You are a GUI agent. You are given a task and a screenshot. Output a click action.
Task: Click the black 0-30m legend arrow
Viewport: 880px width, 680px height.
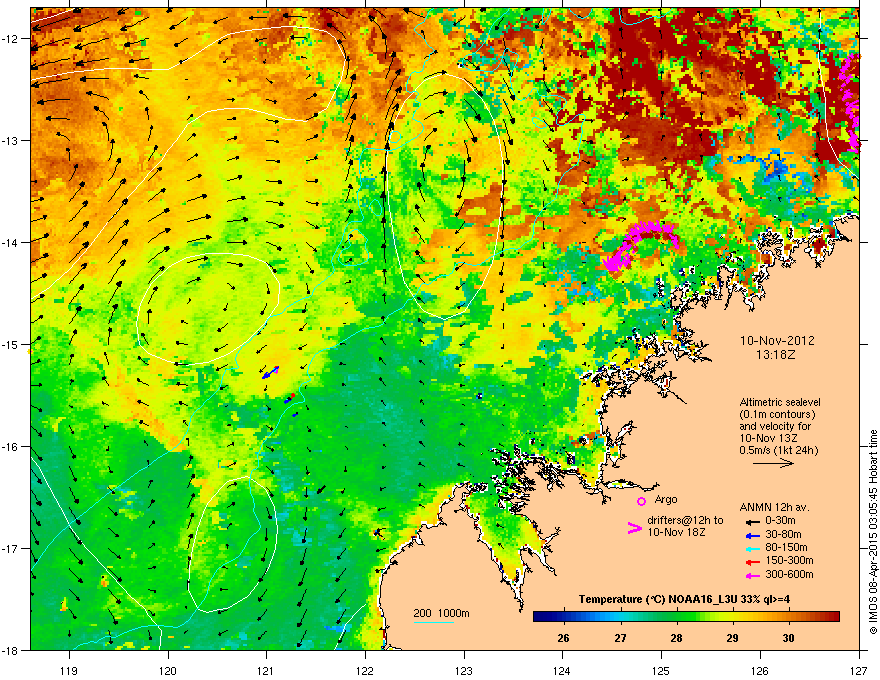tap(752, 521)
